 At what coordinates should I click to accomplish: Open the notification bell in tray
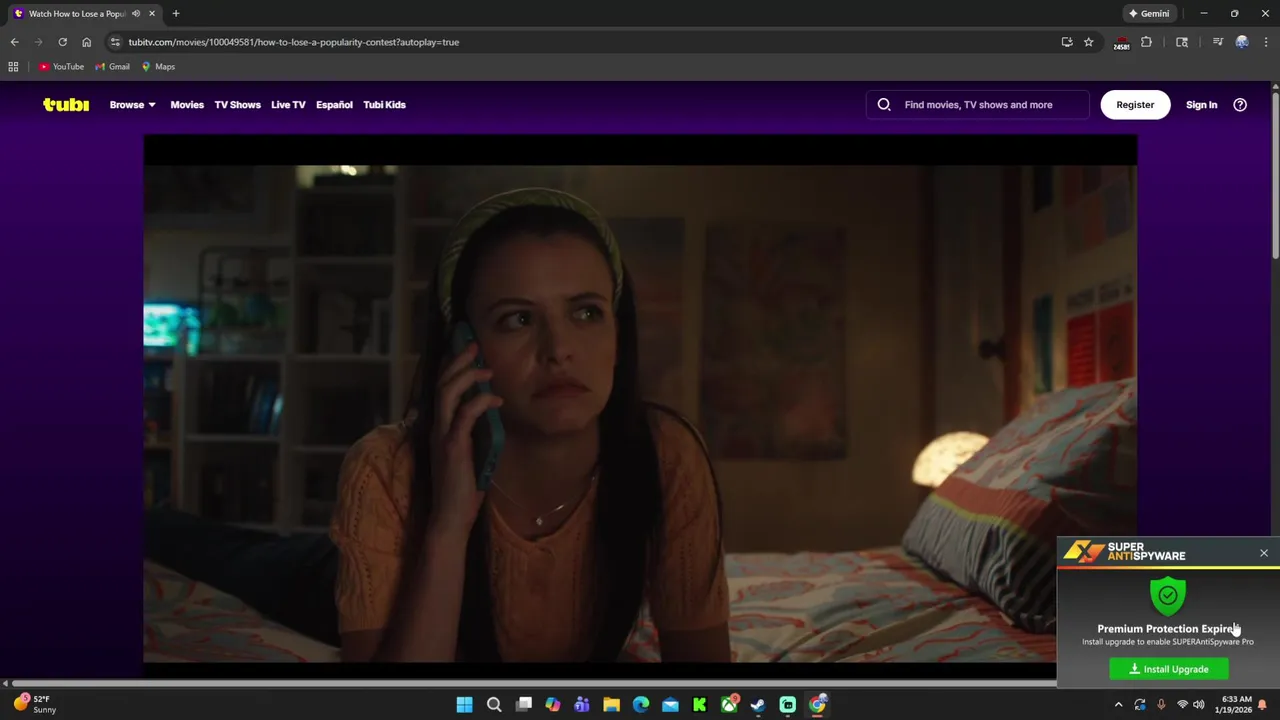1262,705
